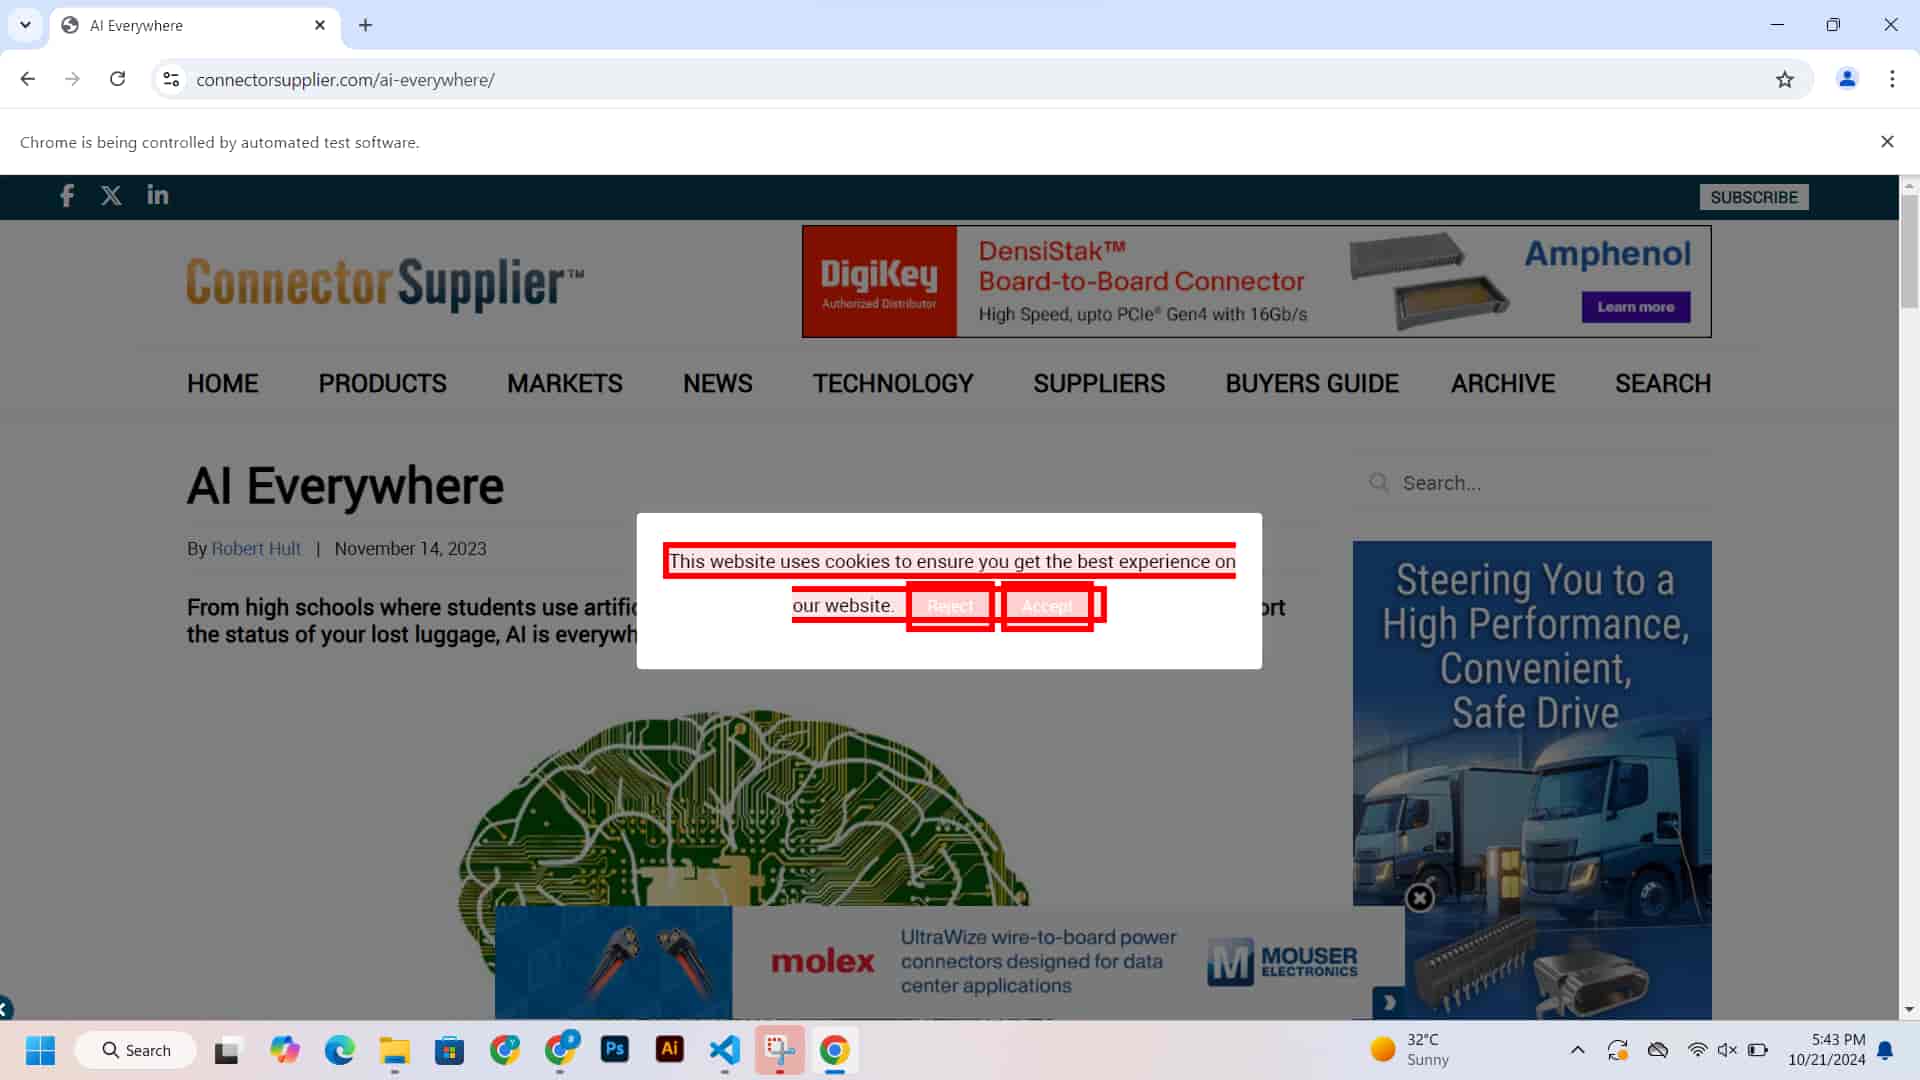Click the X (Twitter) social icon
The width and height of the screenshot is (1920, 1080).
(x=111, y=196)
